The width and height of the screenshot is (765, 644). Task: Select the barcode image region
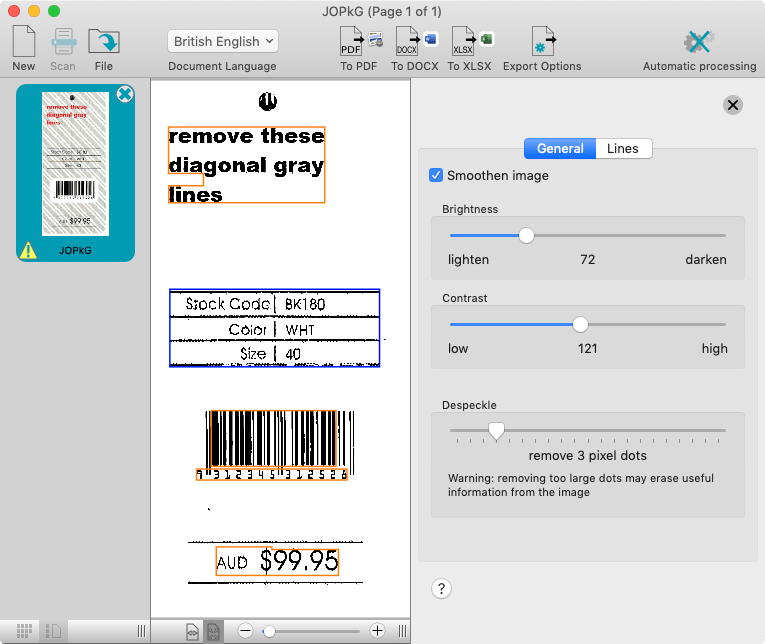273,438
